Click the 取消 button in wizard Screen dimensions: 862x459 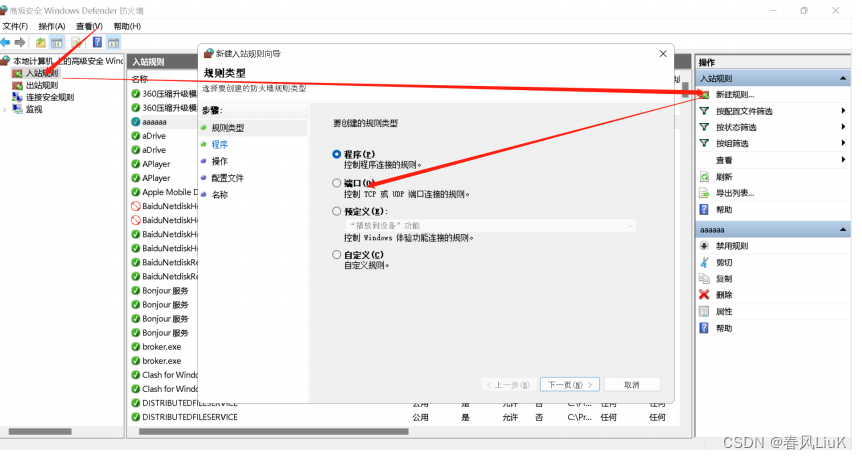632,385
